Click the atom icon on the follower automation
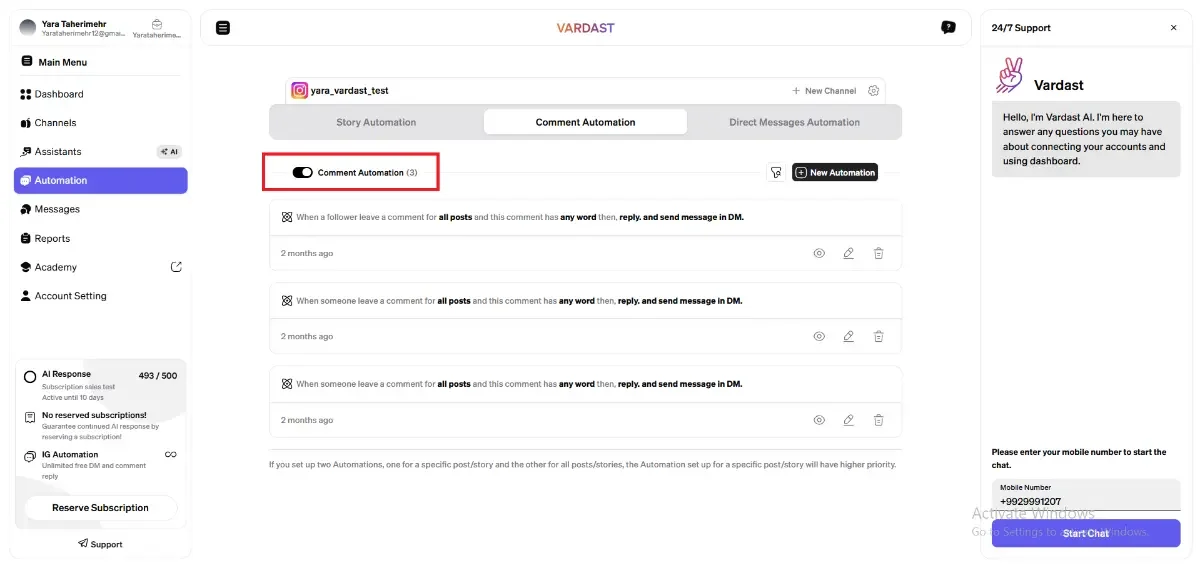Screen dimensions: 1200x568 tap(286, 217)
